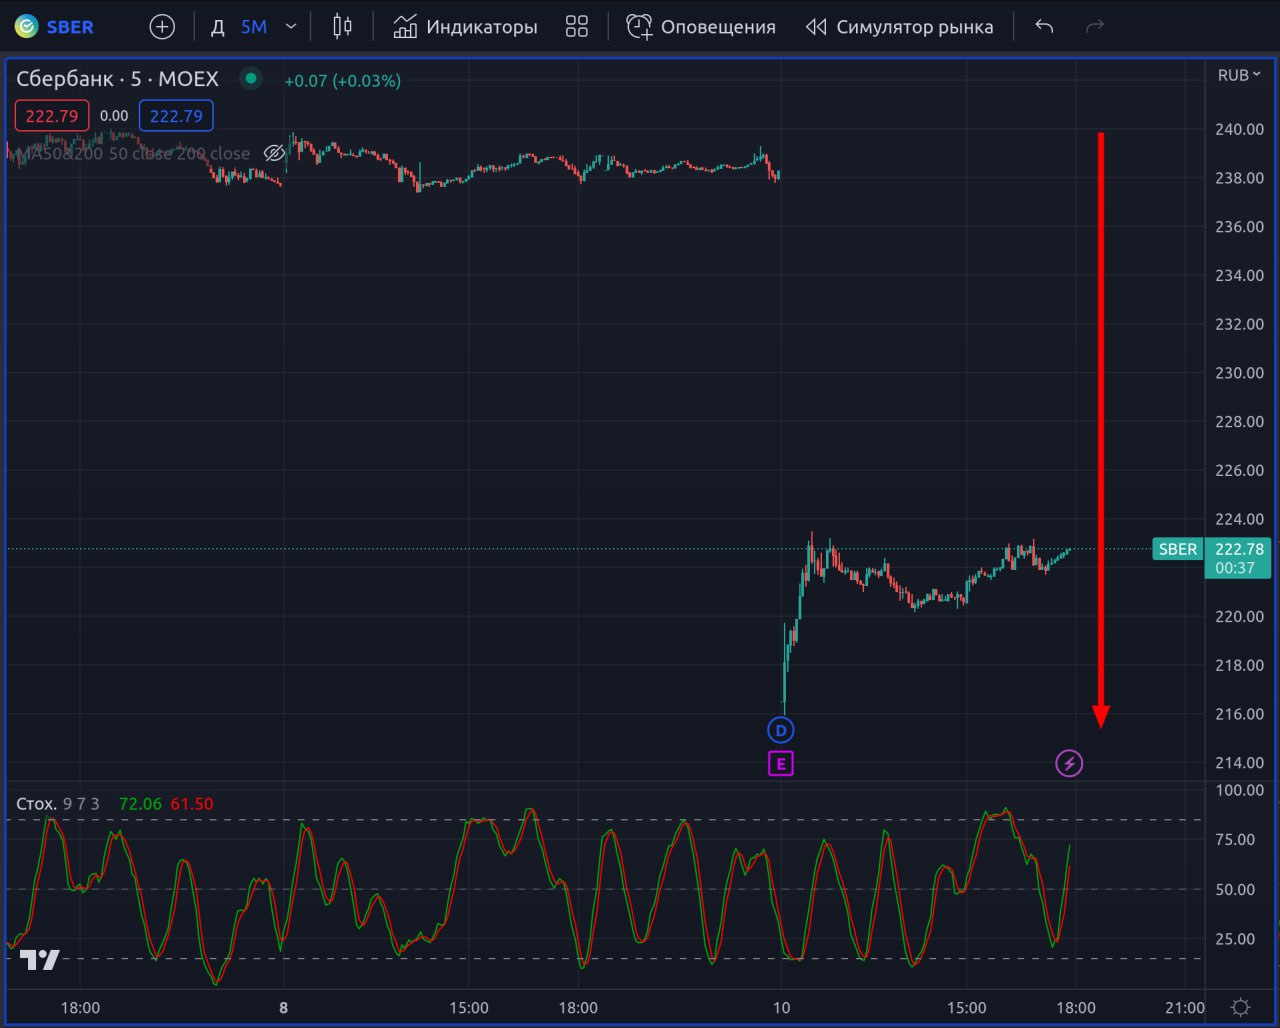Click the blue 222.79 buy price button
Viewport: 1280px width, 1028px height.
[176, 116]
